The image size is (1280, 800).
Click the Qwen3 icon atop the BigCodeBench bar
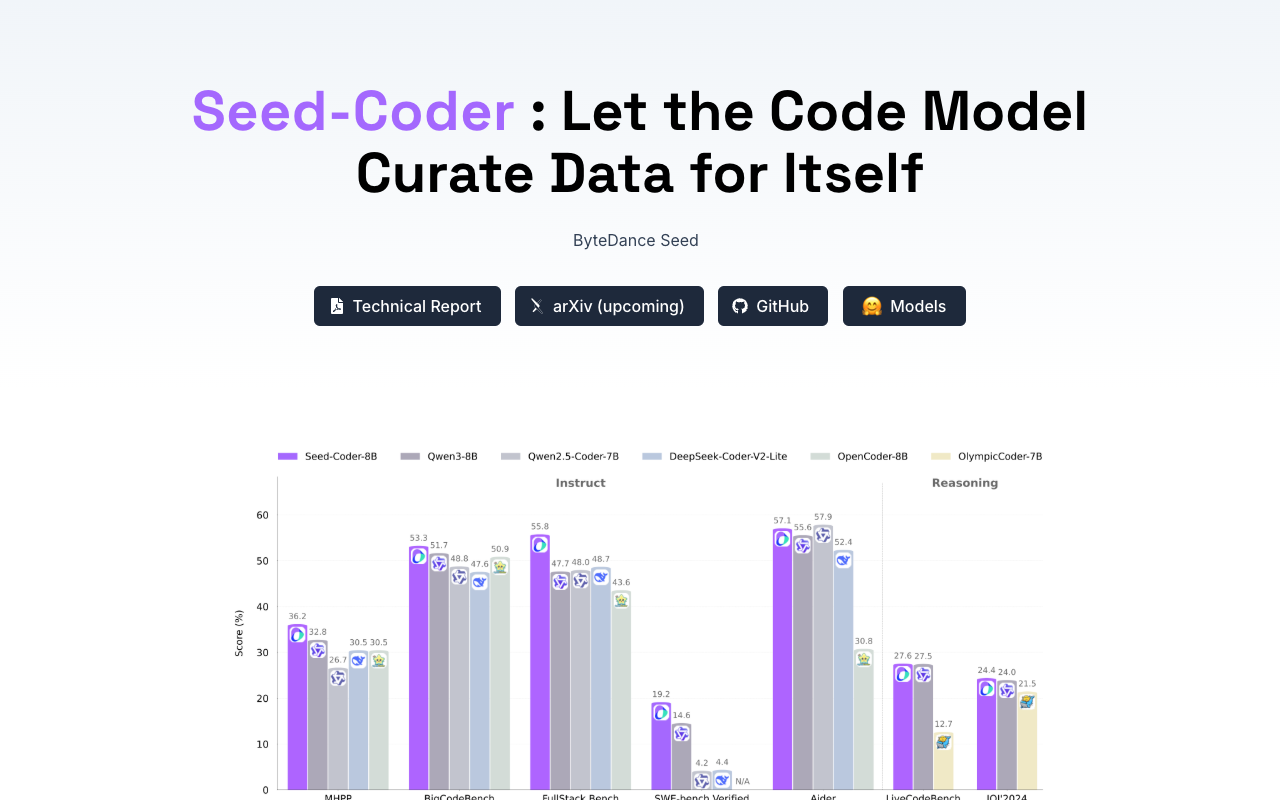(439, 562)
